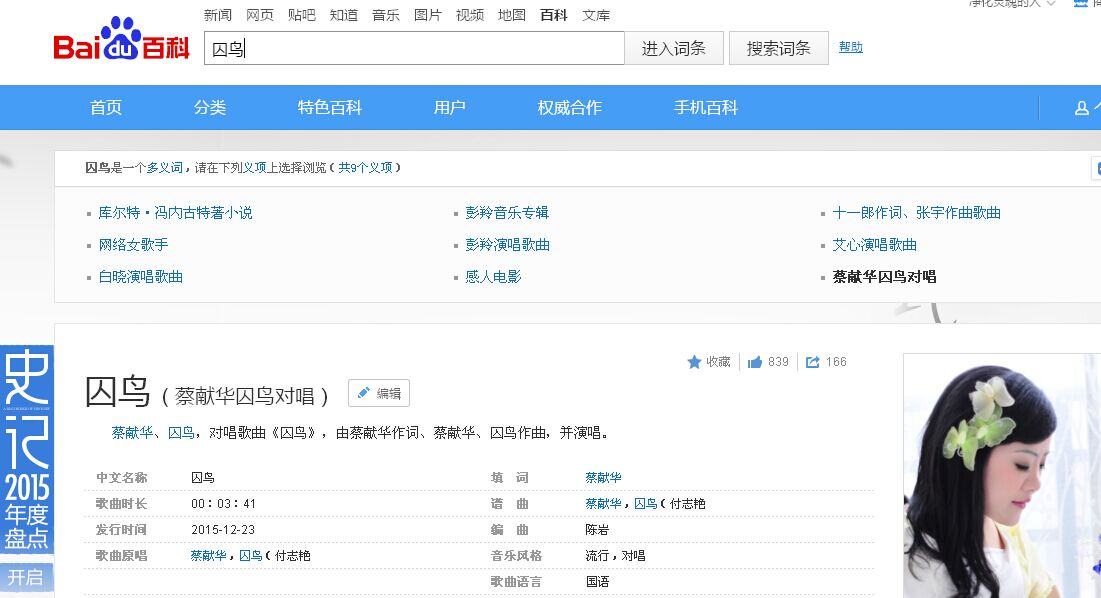Select 权威合作 in the blue navbar
Viewport: 1101px width, 598px height.
click(569, 108)
